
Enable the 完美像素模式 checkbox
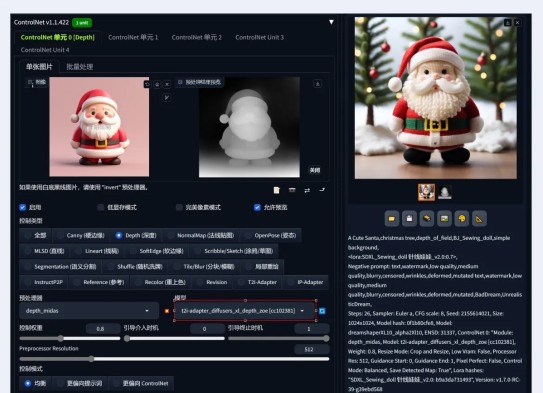tap(179, 207)
